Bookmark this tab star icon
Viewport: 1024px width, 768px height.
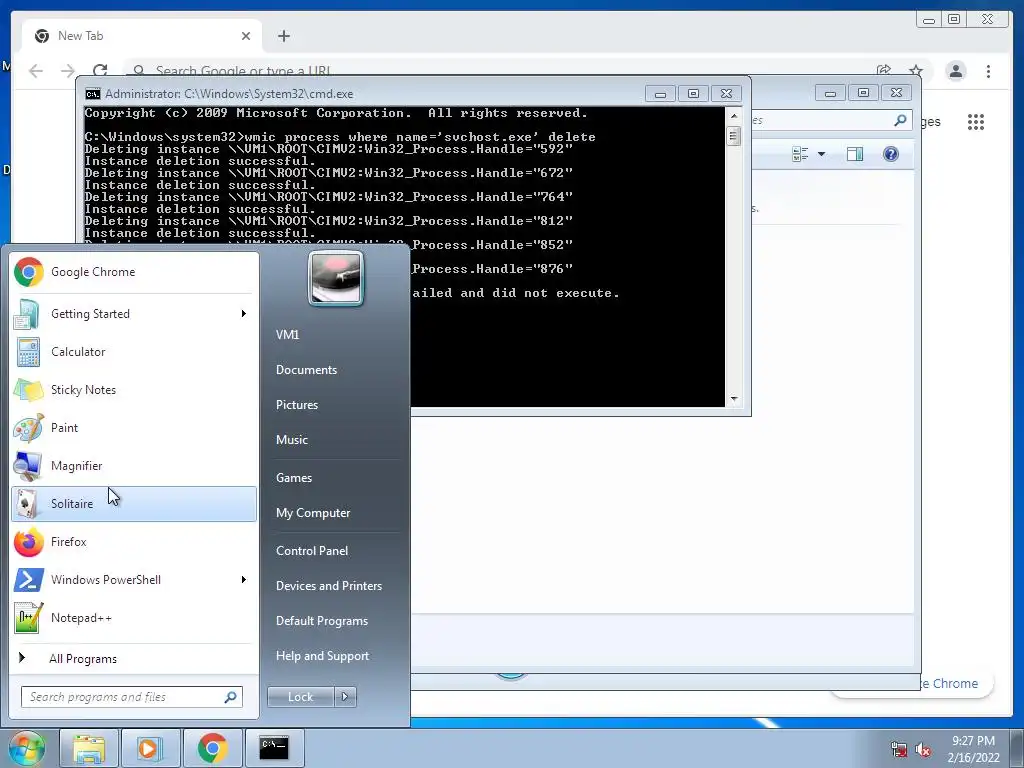point(916,71)
